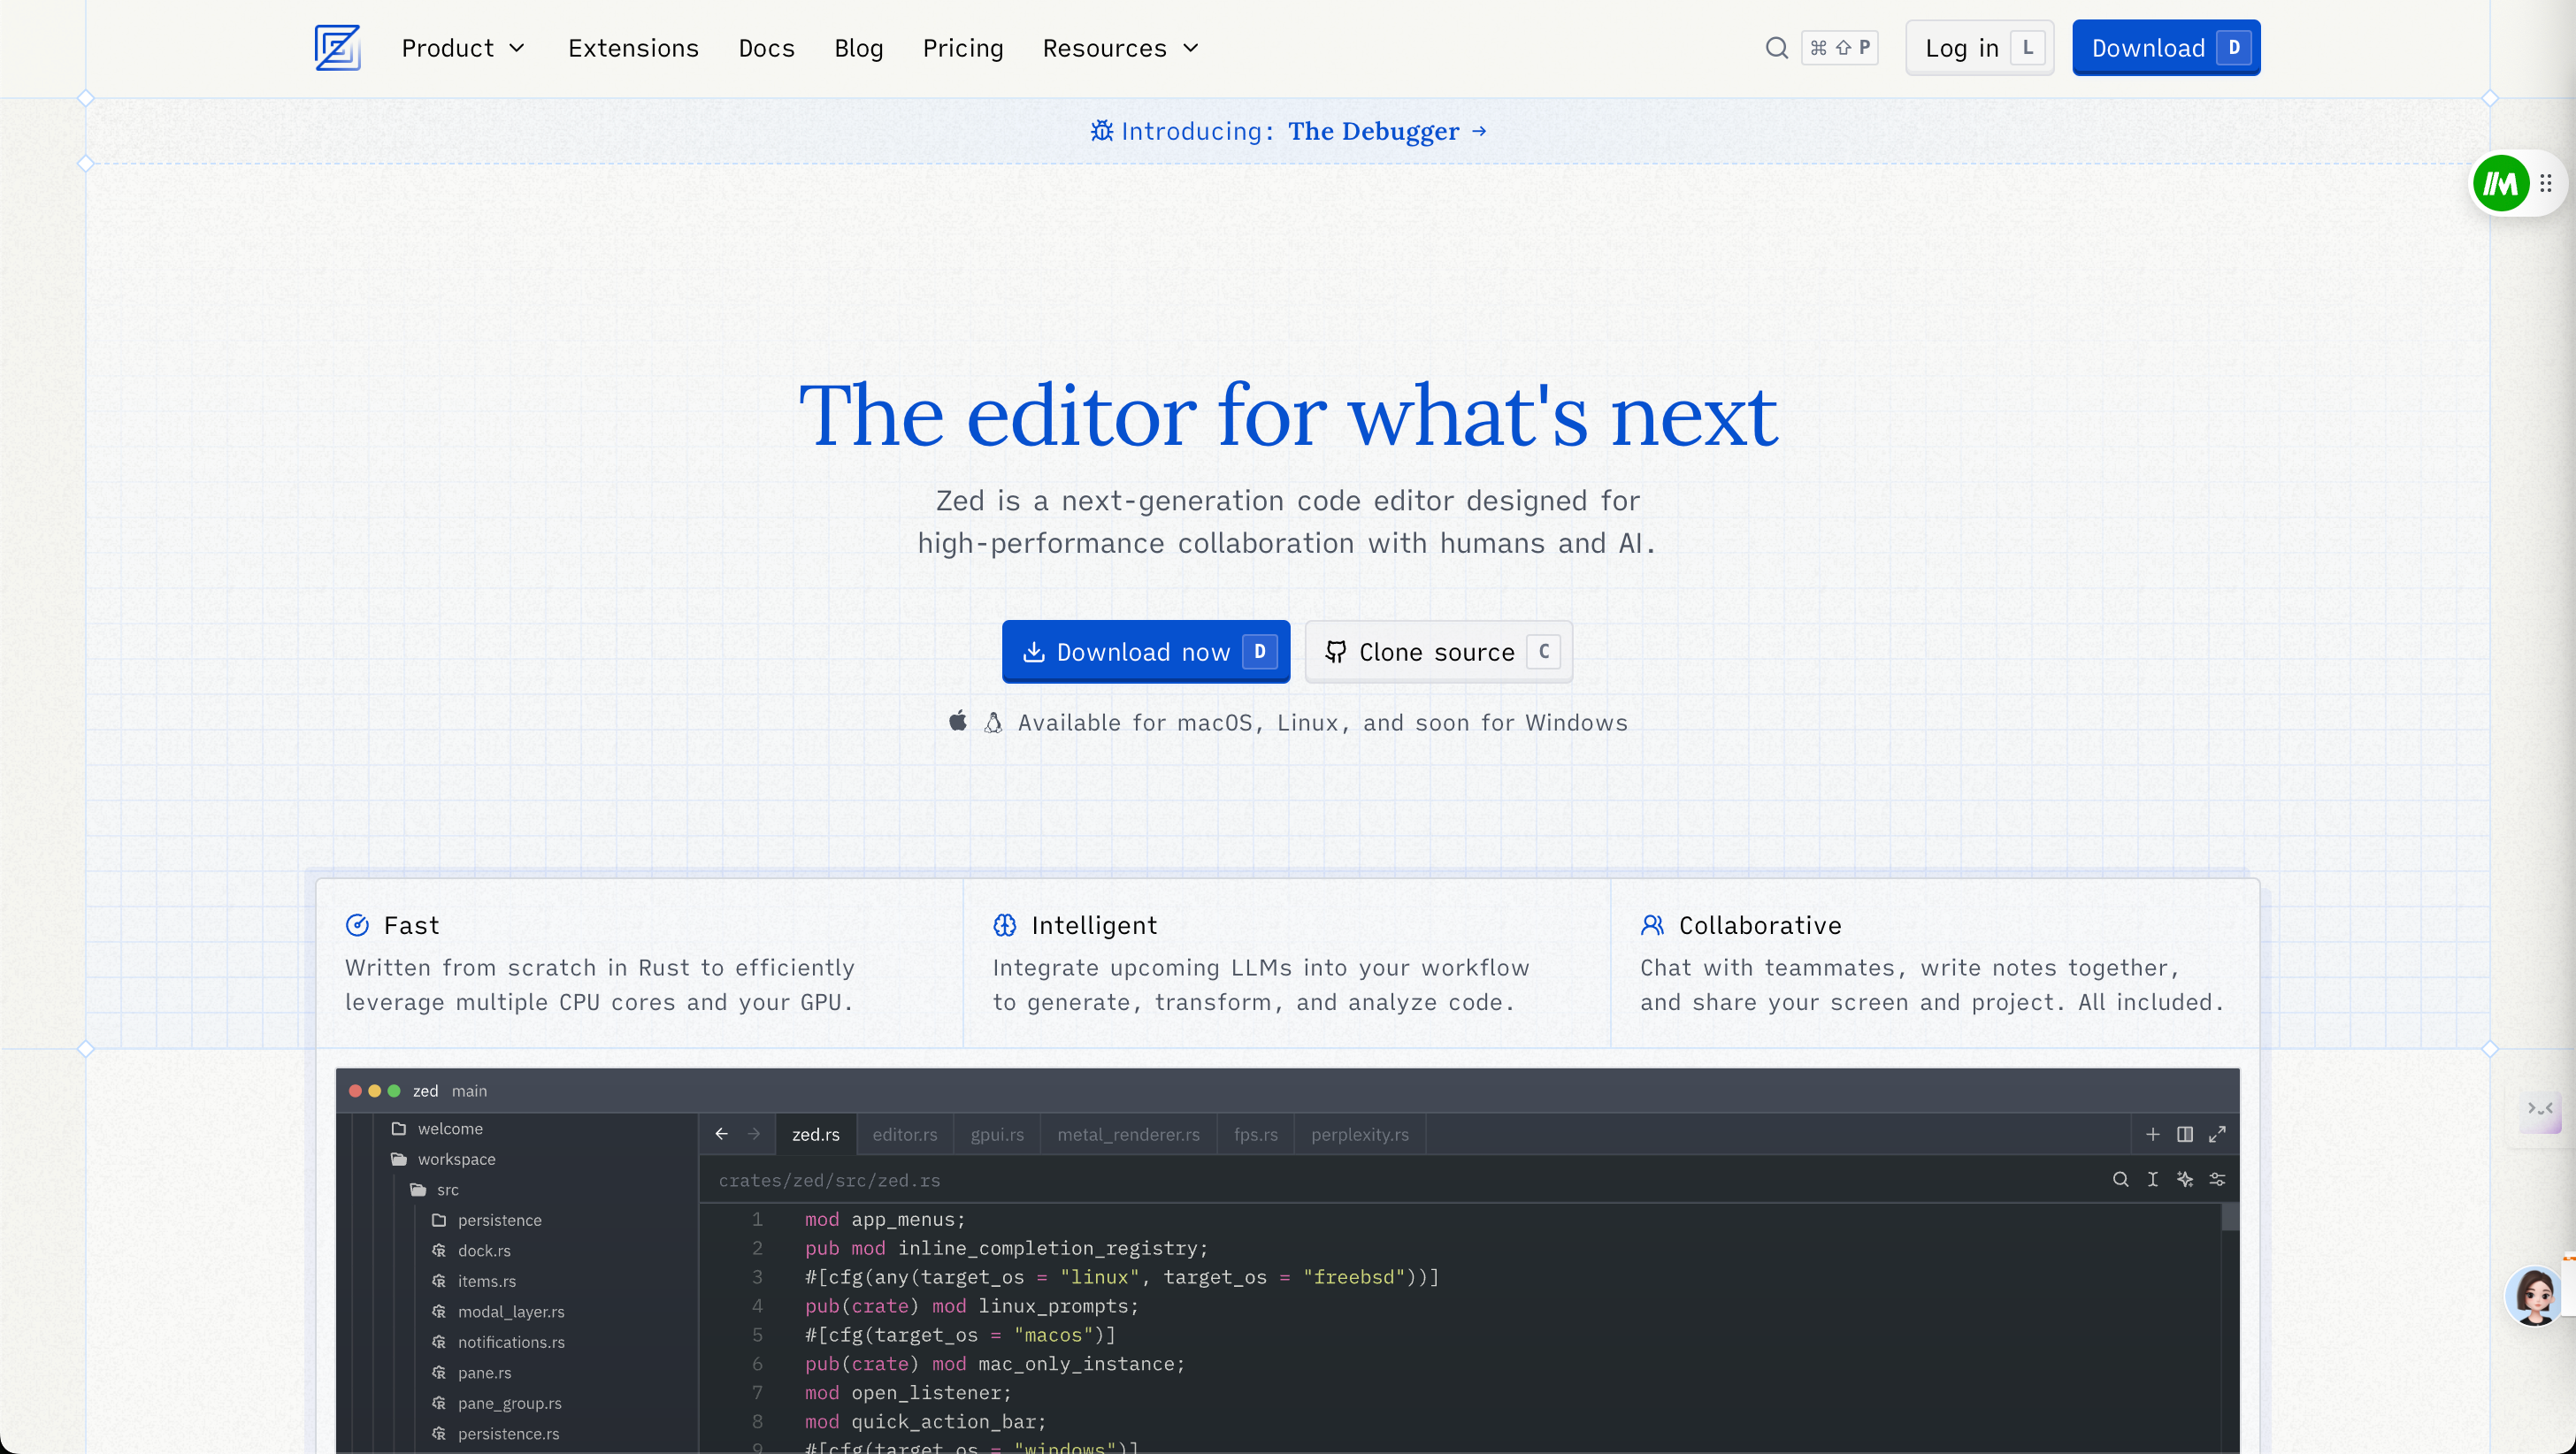Open the Blog nav link
This screenshot has height=1454, width=2576.
[x=859, y=48]
